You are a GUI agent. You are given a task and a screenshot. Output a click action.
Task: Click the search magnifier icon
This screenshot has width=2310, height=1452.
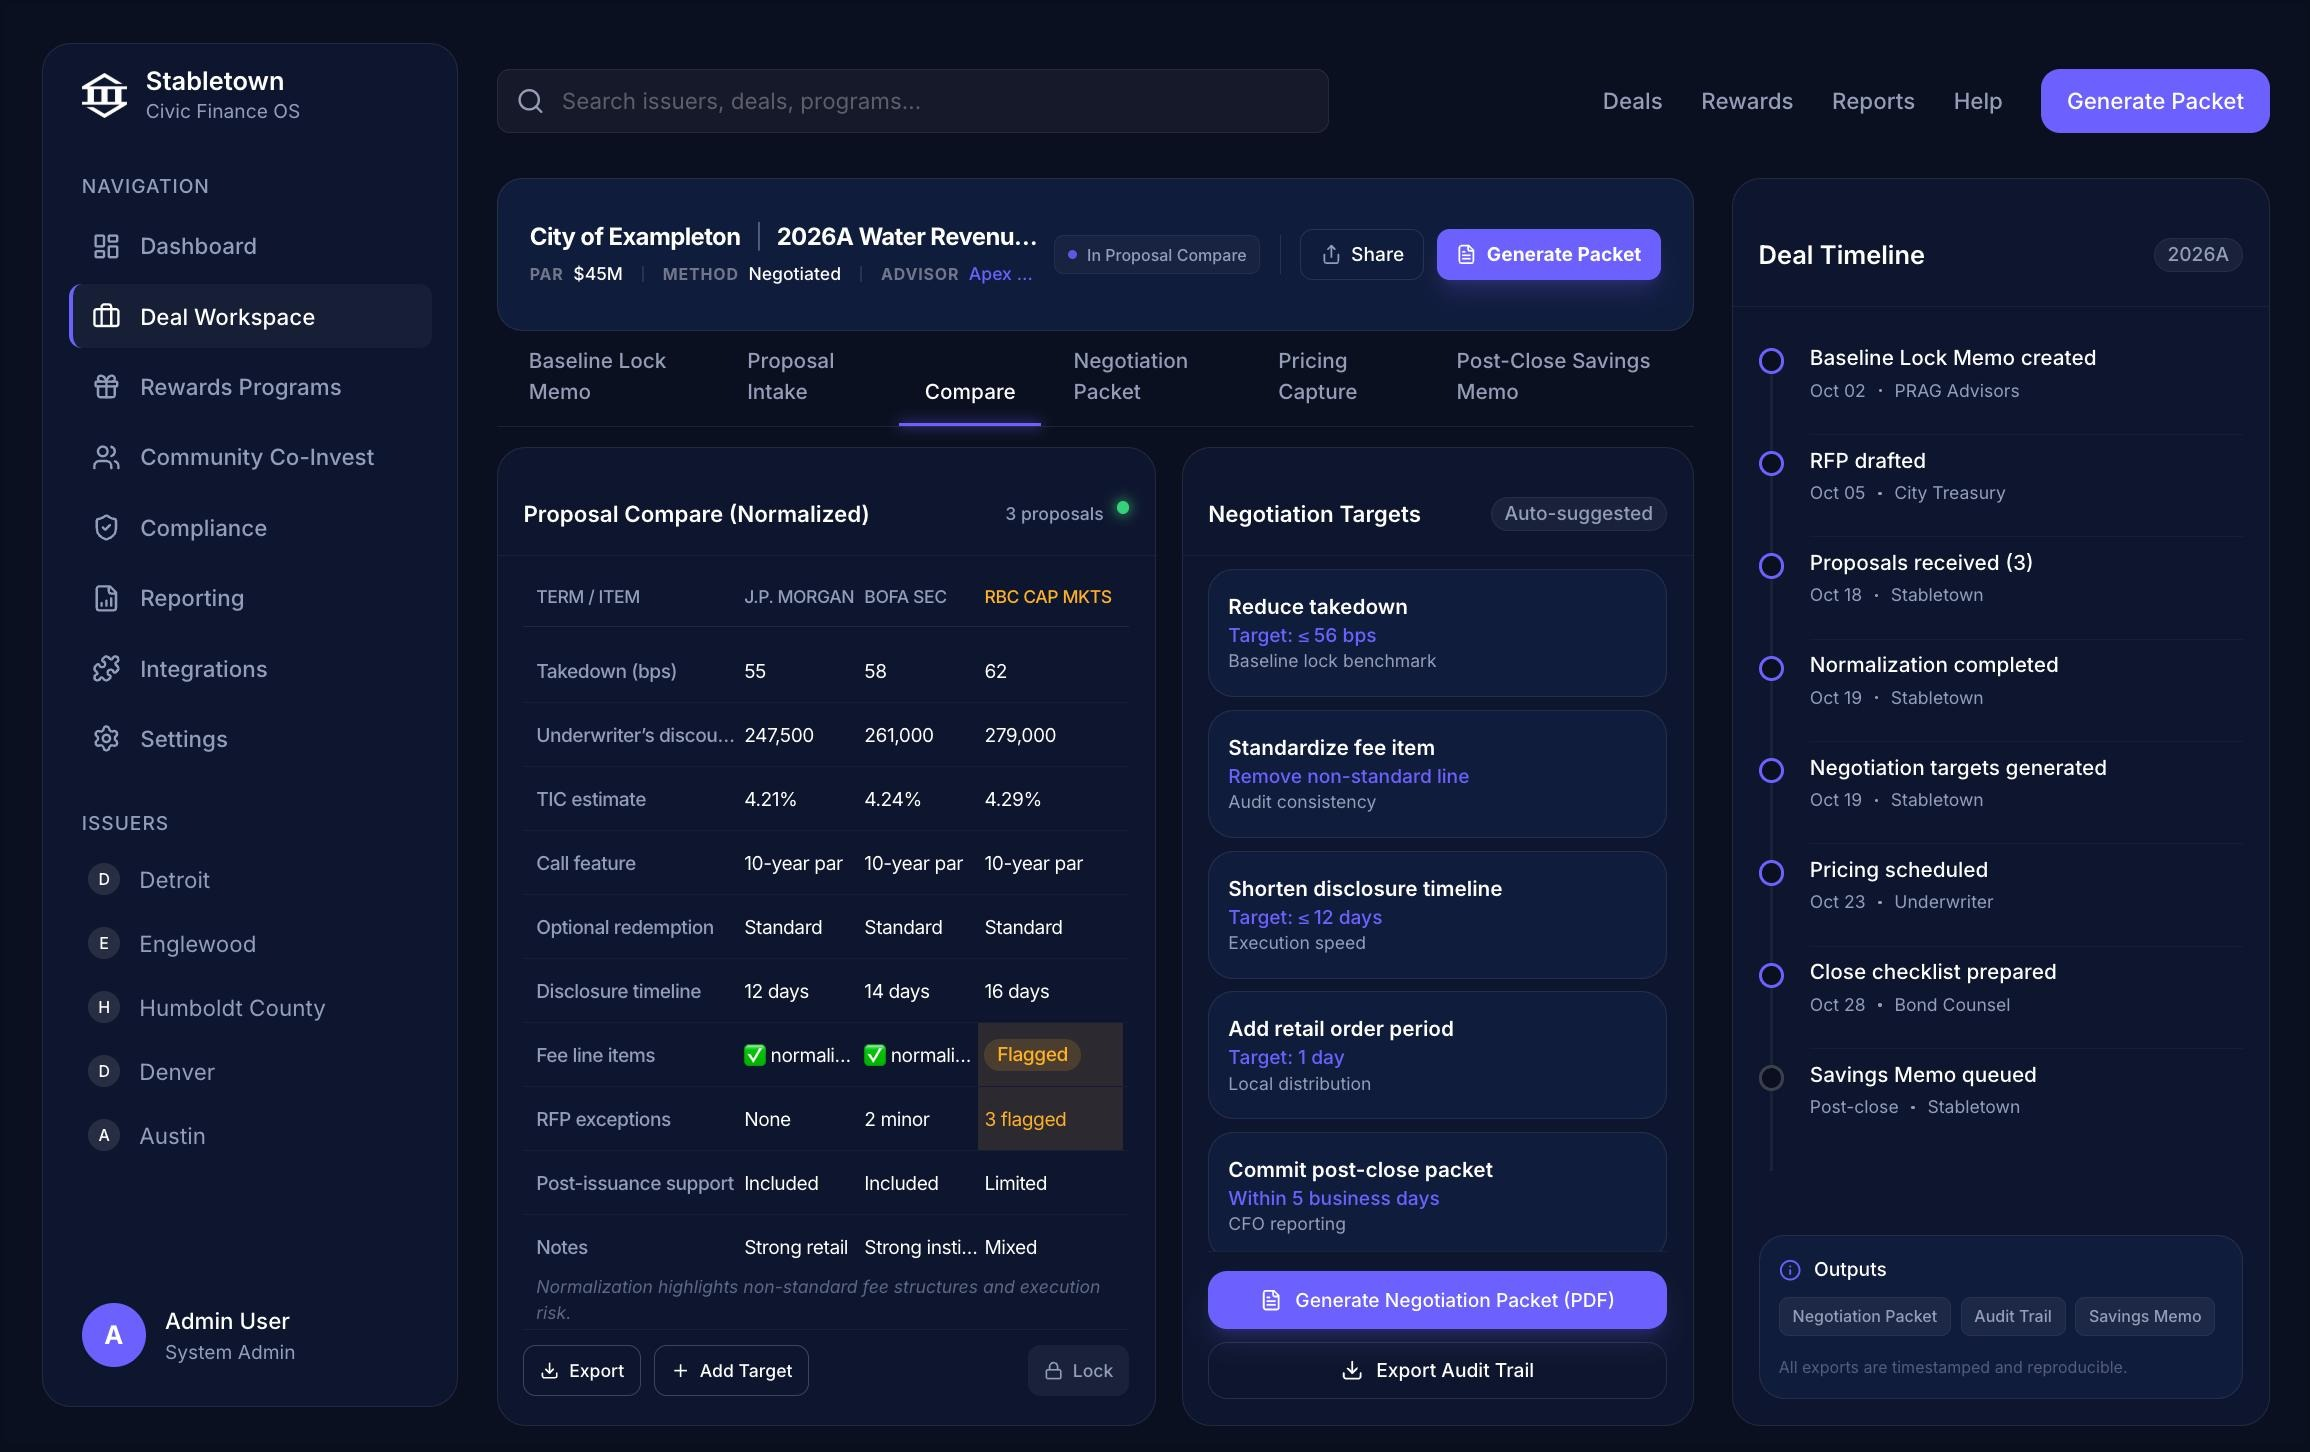click(x=530, y=101)
